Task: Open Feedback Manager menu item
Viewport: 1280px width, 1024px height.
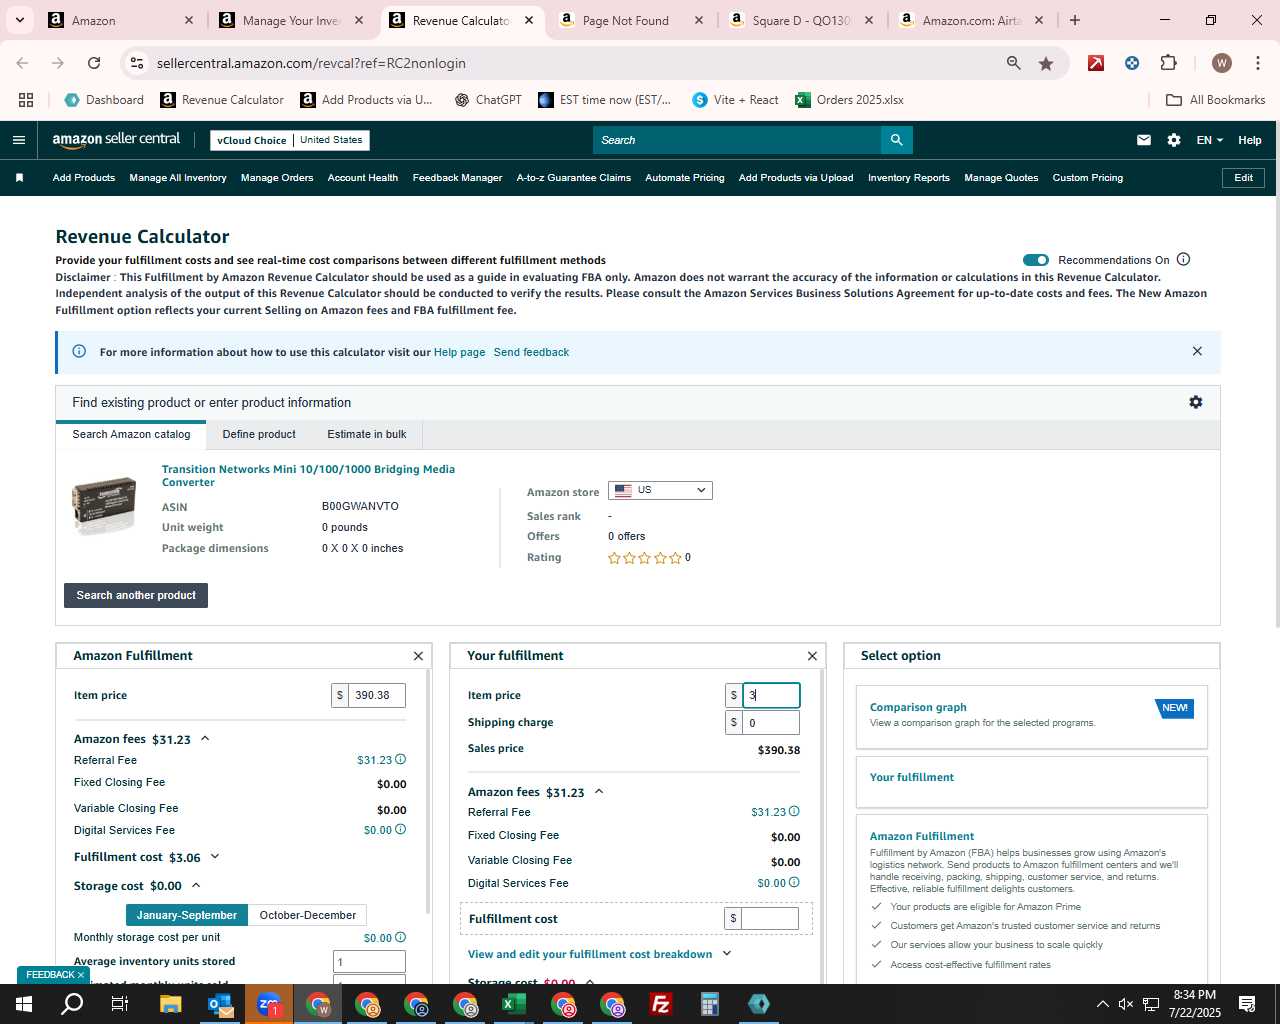Action: [x=457, y=178]
